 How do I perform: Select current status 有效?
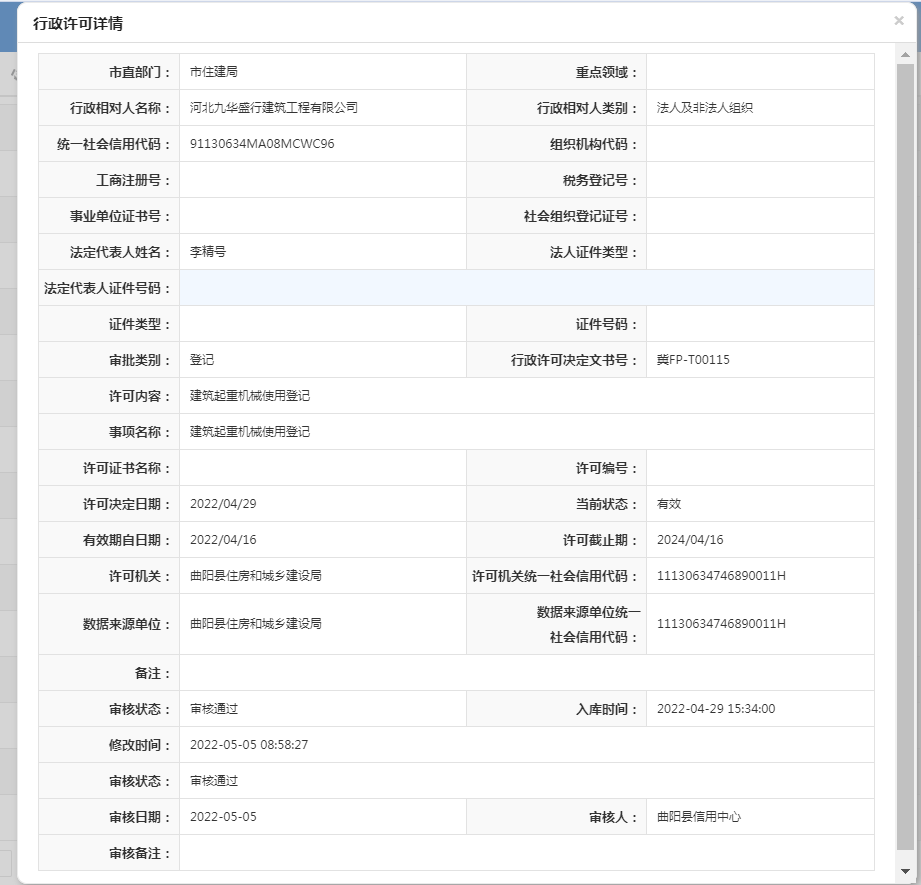(x=669, y=503)
